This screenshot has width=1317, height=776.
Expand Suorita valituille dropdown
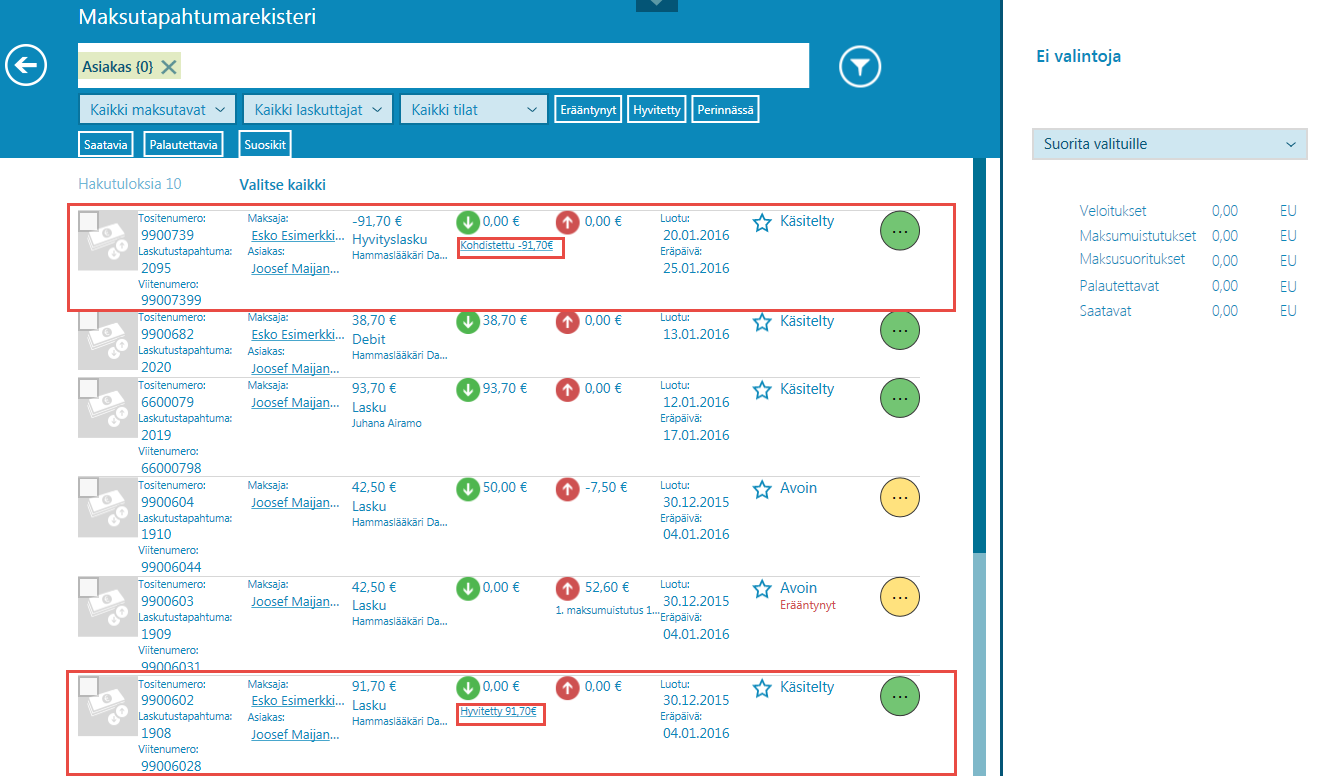[x=1168, y=144]
